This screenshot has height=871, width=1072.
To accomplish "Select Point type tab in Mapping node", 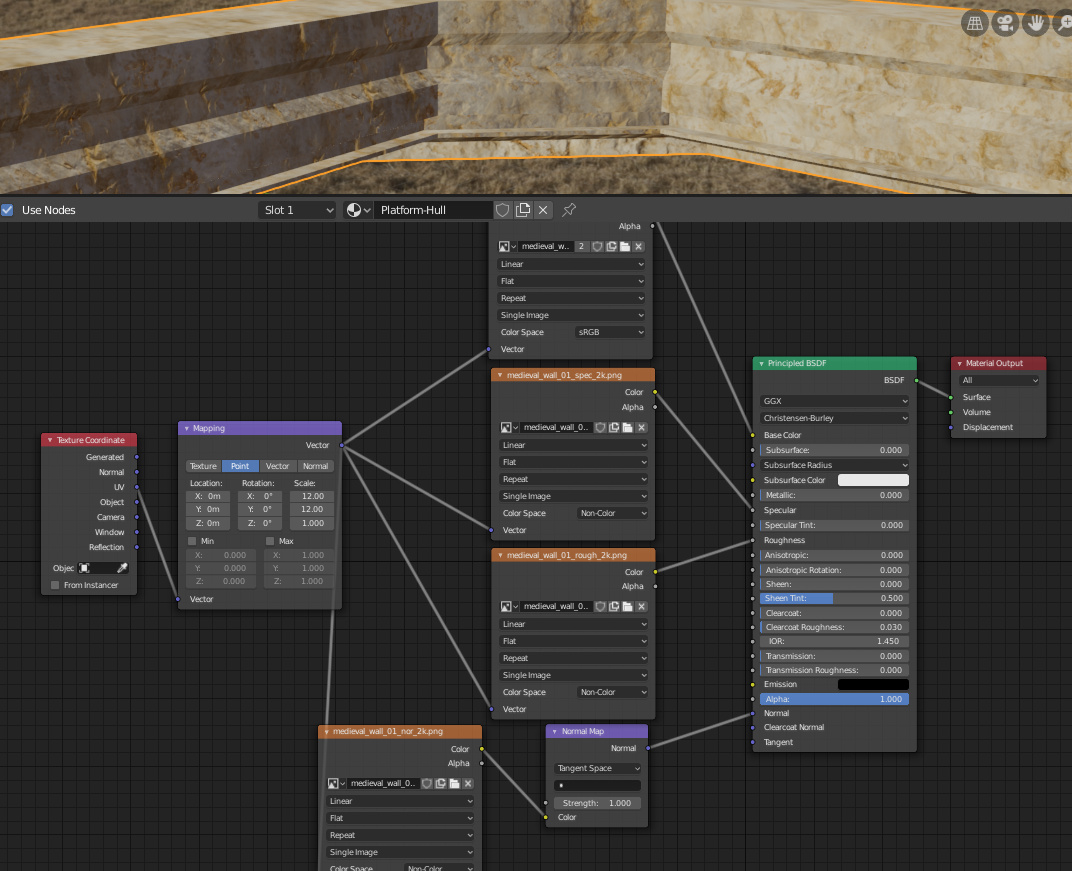I will point(240,466).
